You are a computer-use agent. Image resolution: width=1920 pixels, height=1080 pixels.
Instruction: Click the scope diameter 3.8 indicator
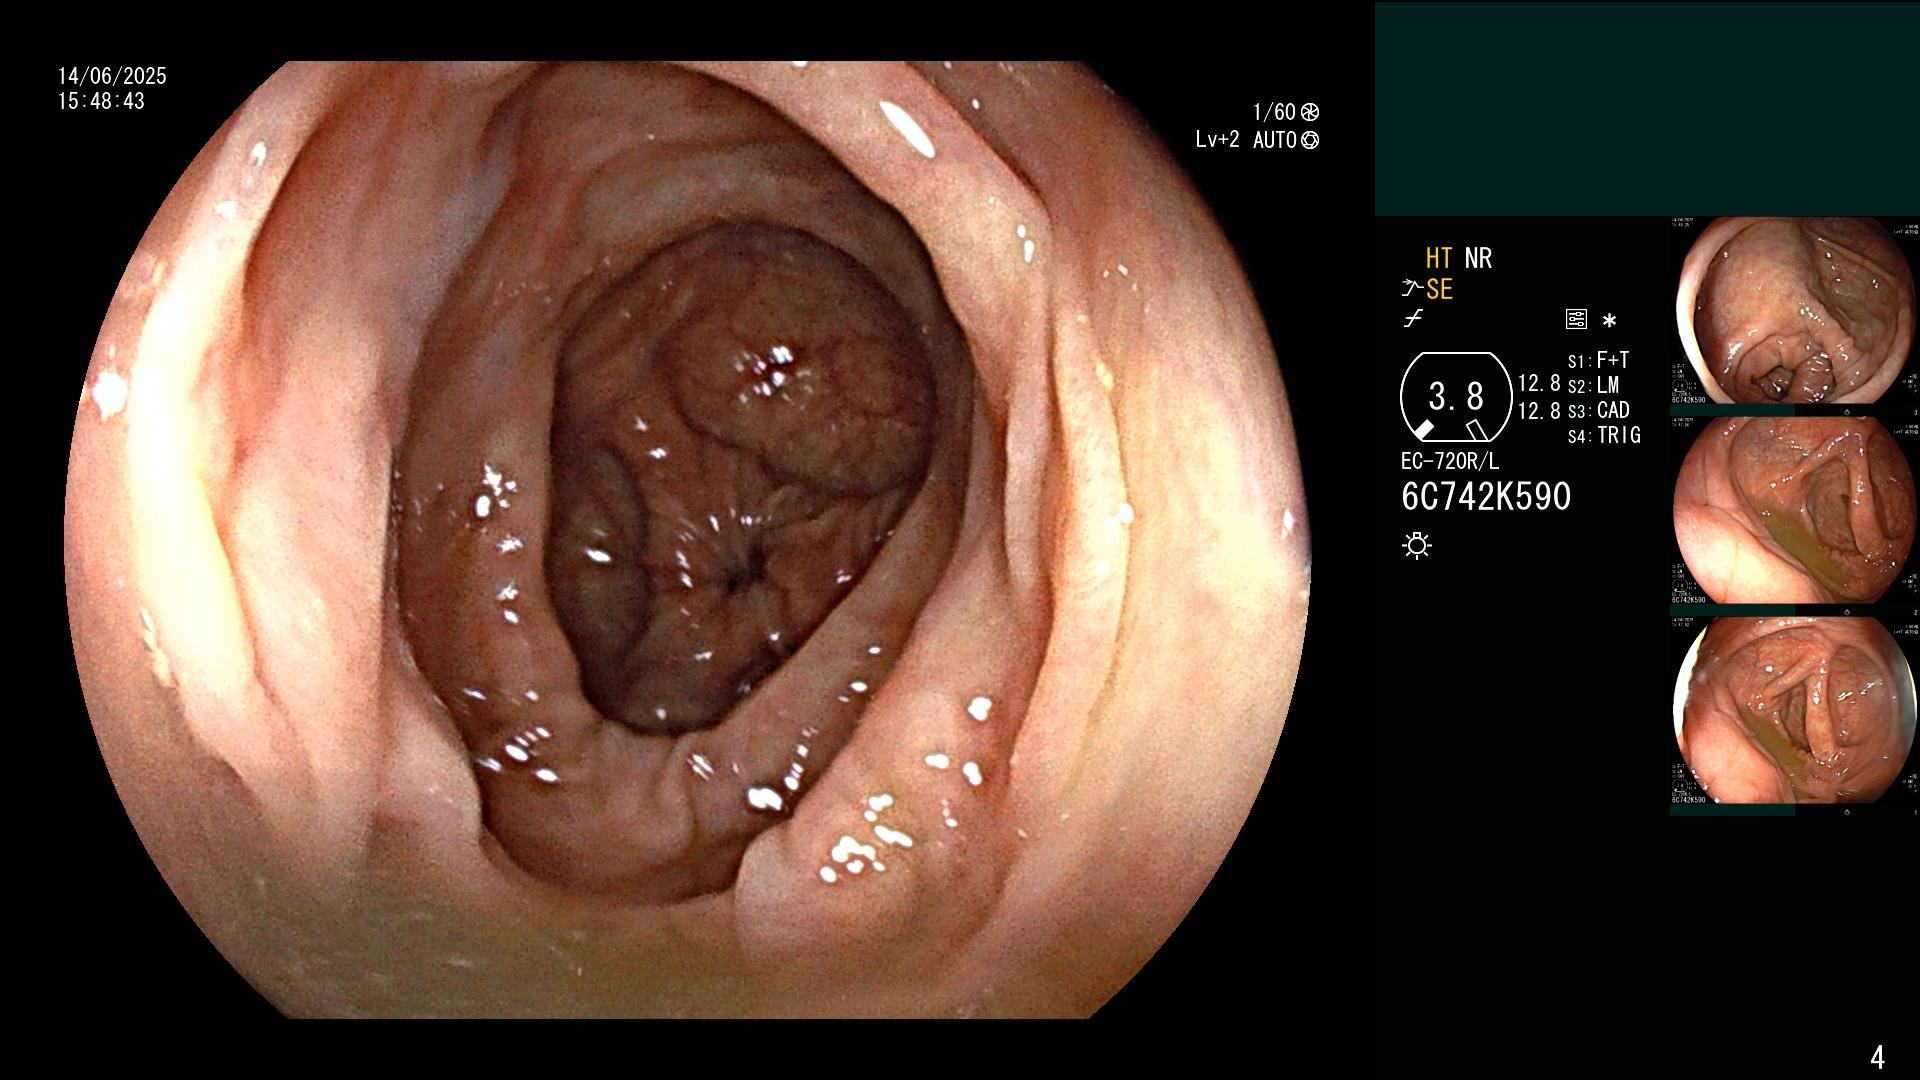tap(1455, 397)
